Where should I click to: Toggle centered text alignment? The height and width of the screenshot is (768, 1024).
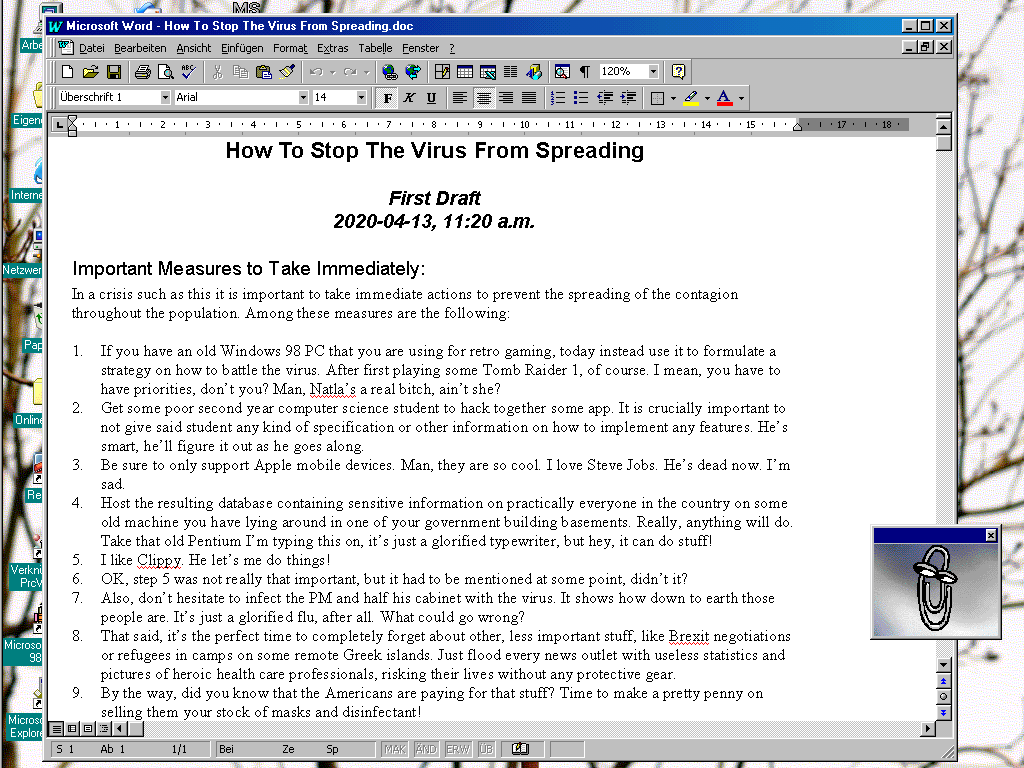[x=483, y=98]
